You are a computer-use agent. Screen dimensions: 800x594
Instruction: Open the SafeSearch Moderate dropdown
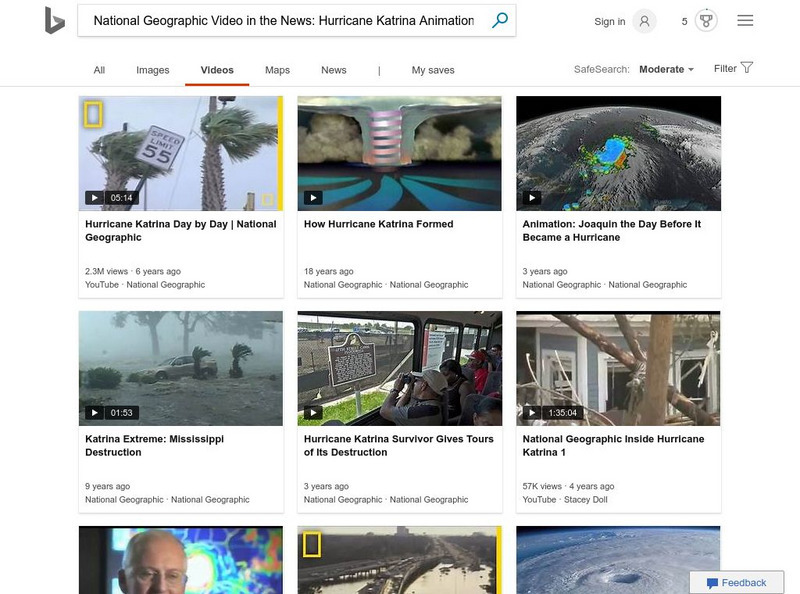point(662,68)
